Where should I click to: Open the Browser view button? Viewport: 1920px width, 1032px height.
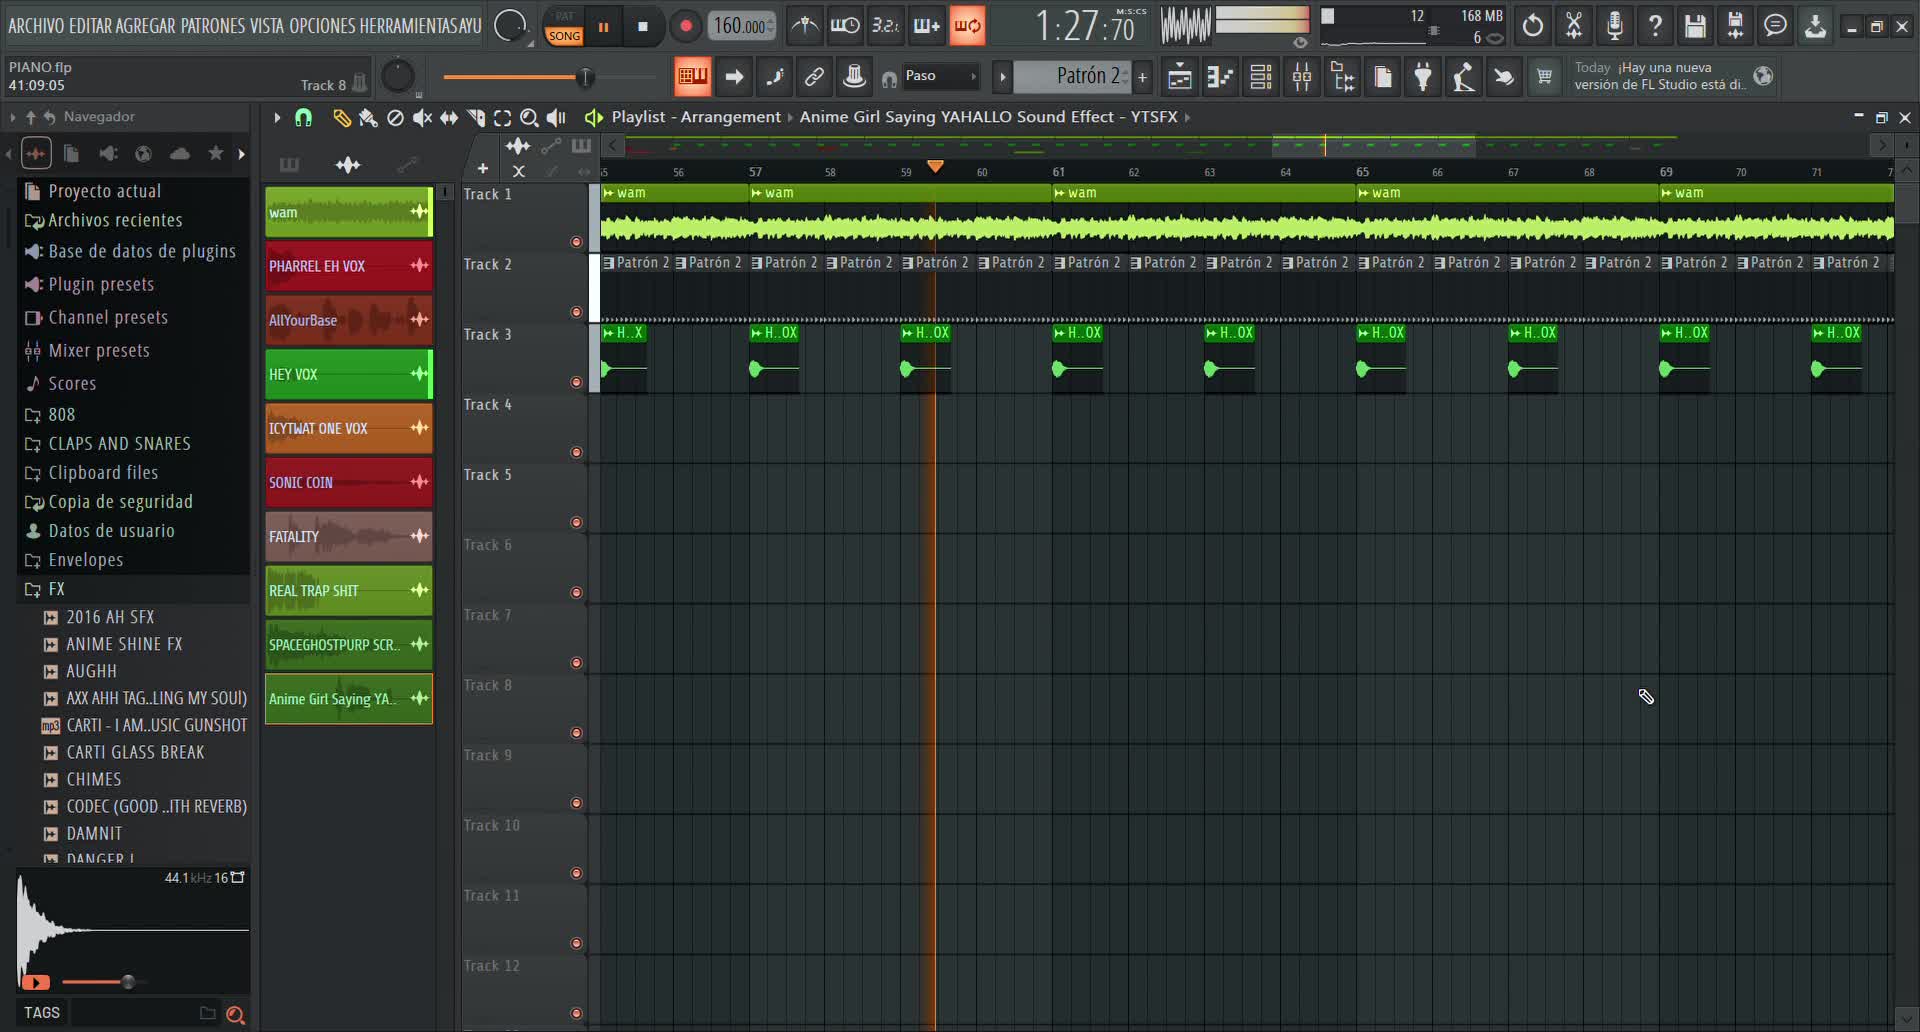tap(1343, 77)
